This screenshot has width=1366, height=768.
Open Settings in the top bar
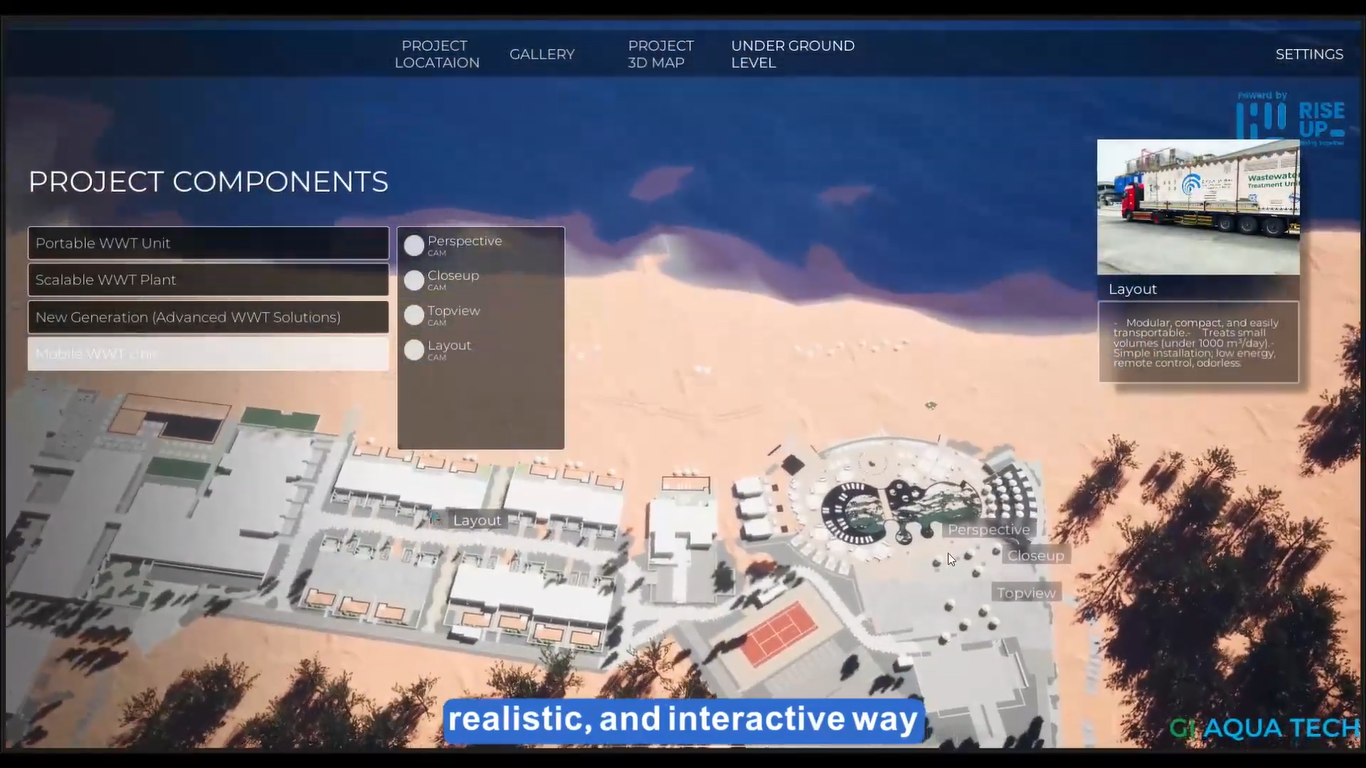tap(1309, 54)
